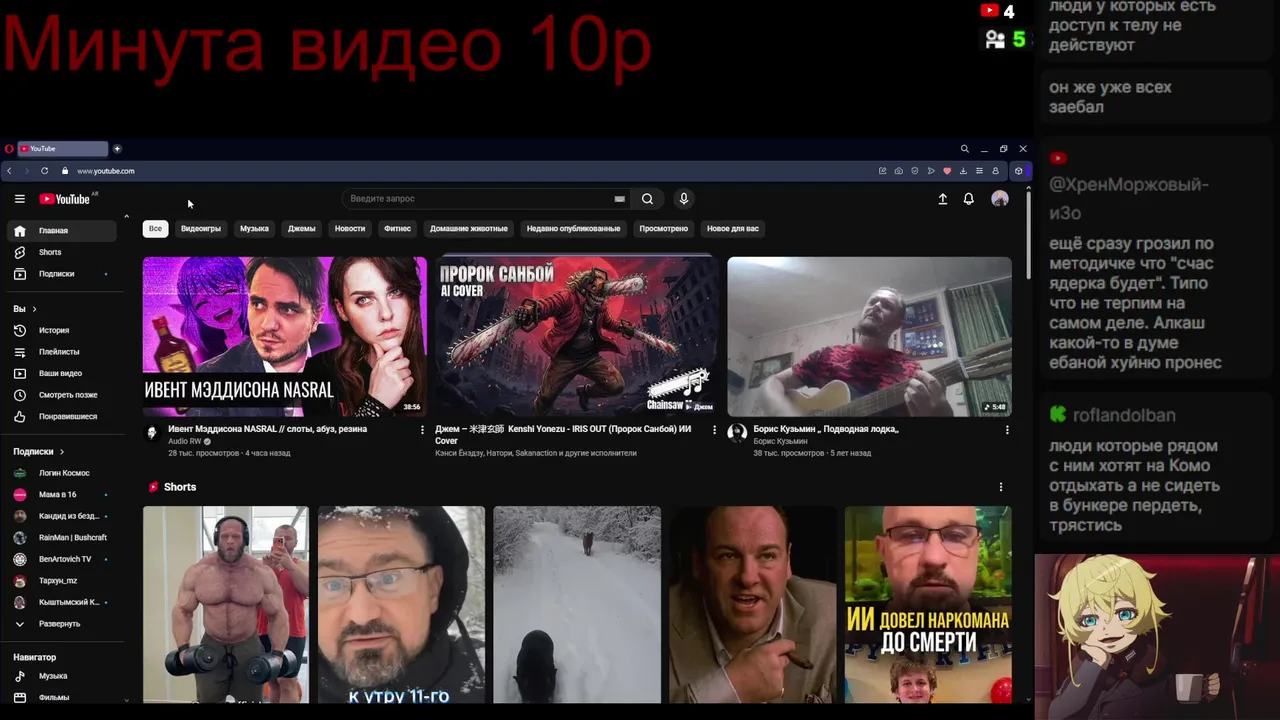Open Логин Космос channel subscription
Viewport: 1280px width, 720px height.
(x=62, y=473)
